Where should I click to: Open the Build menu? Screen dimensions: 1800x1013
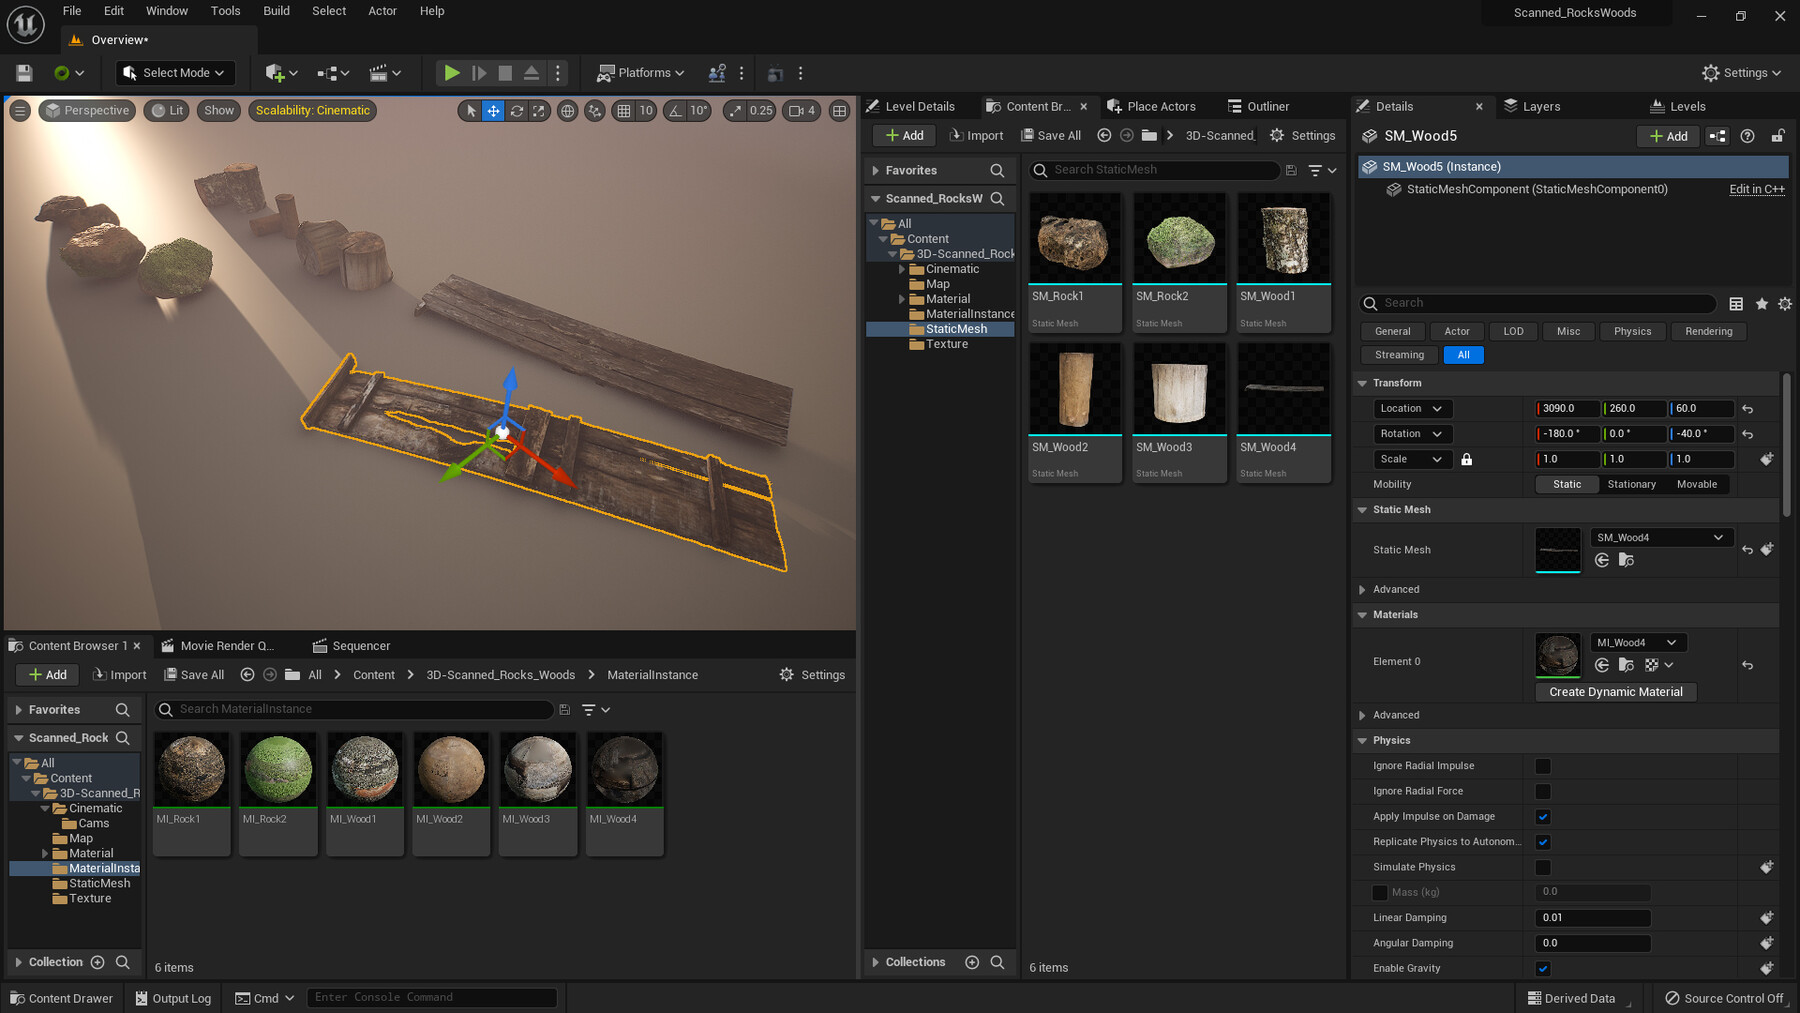pos(276,11)
